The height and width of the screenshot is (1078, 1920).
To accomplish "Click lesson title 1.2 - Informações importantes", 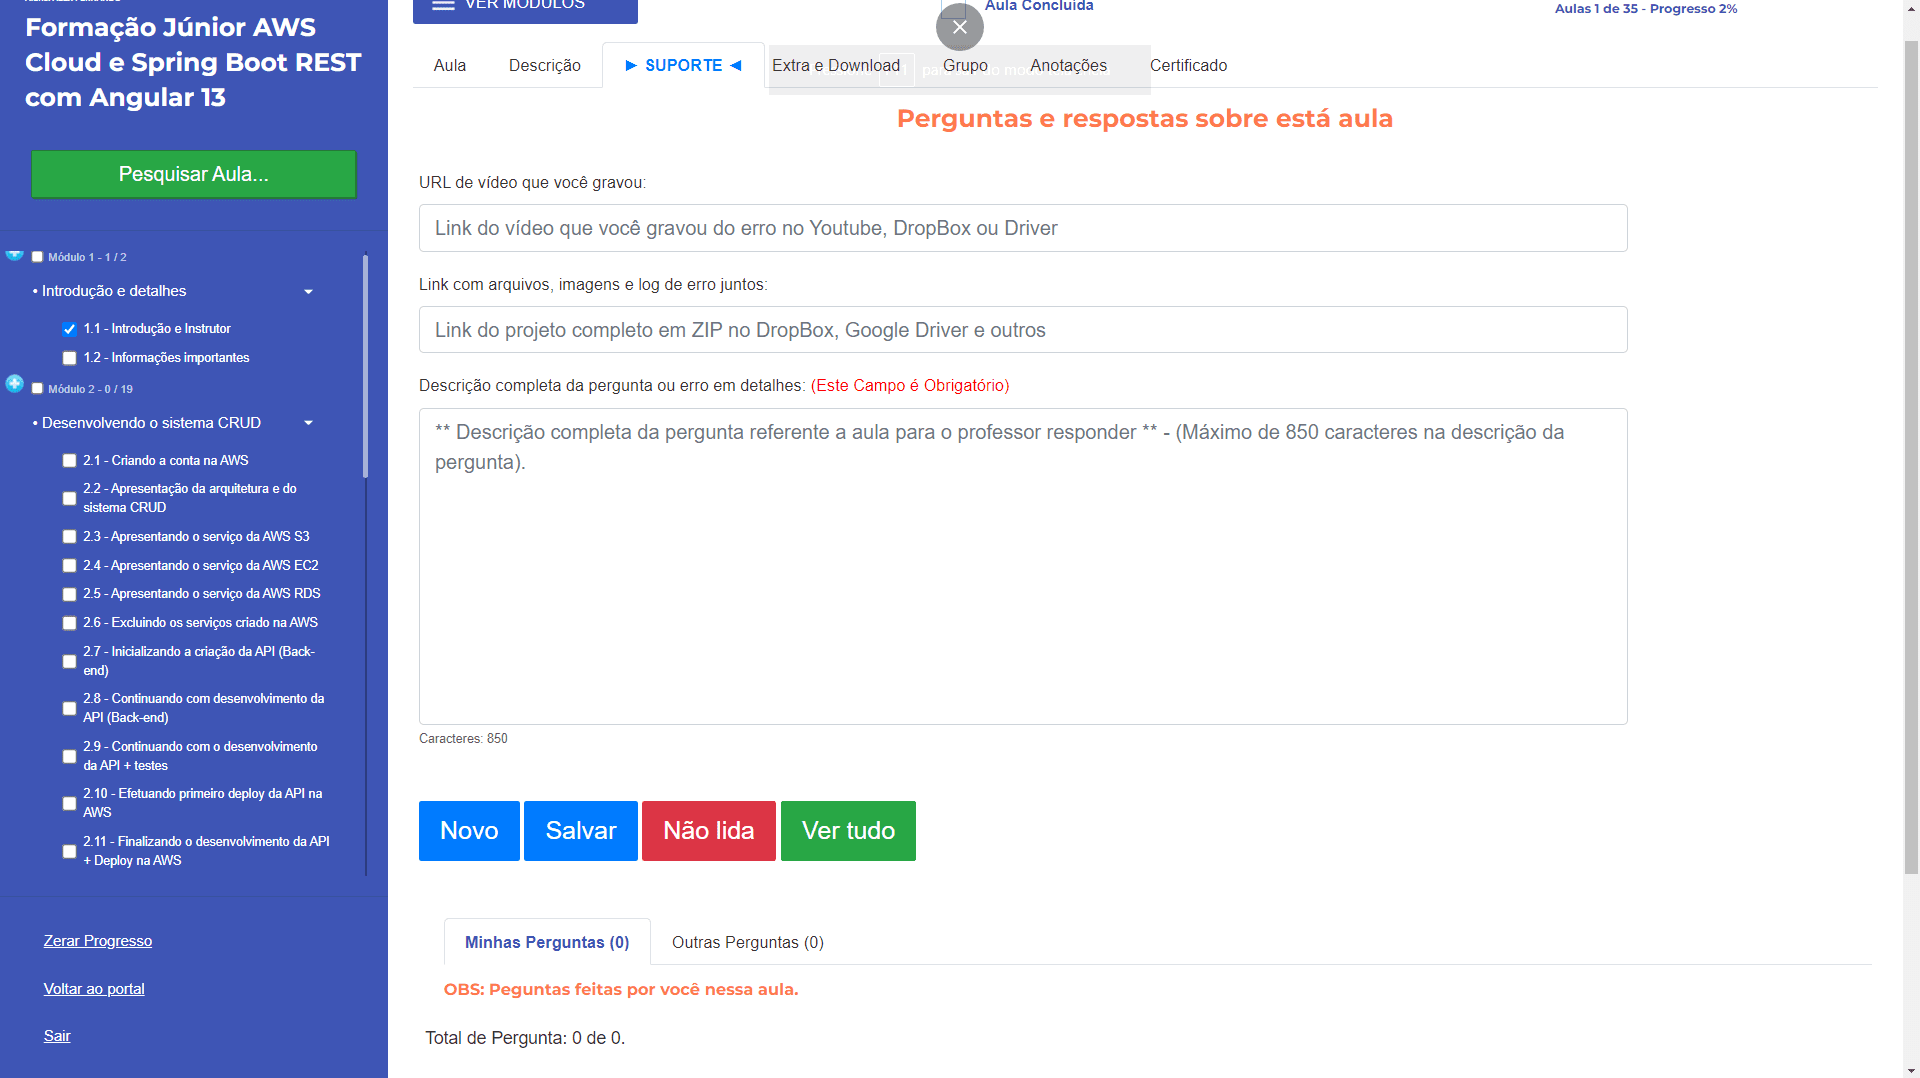I will [x=166, y=358].
